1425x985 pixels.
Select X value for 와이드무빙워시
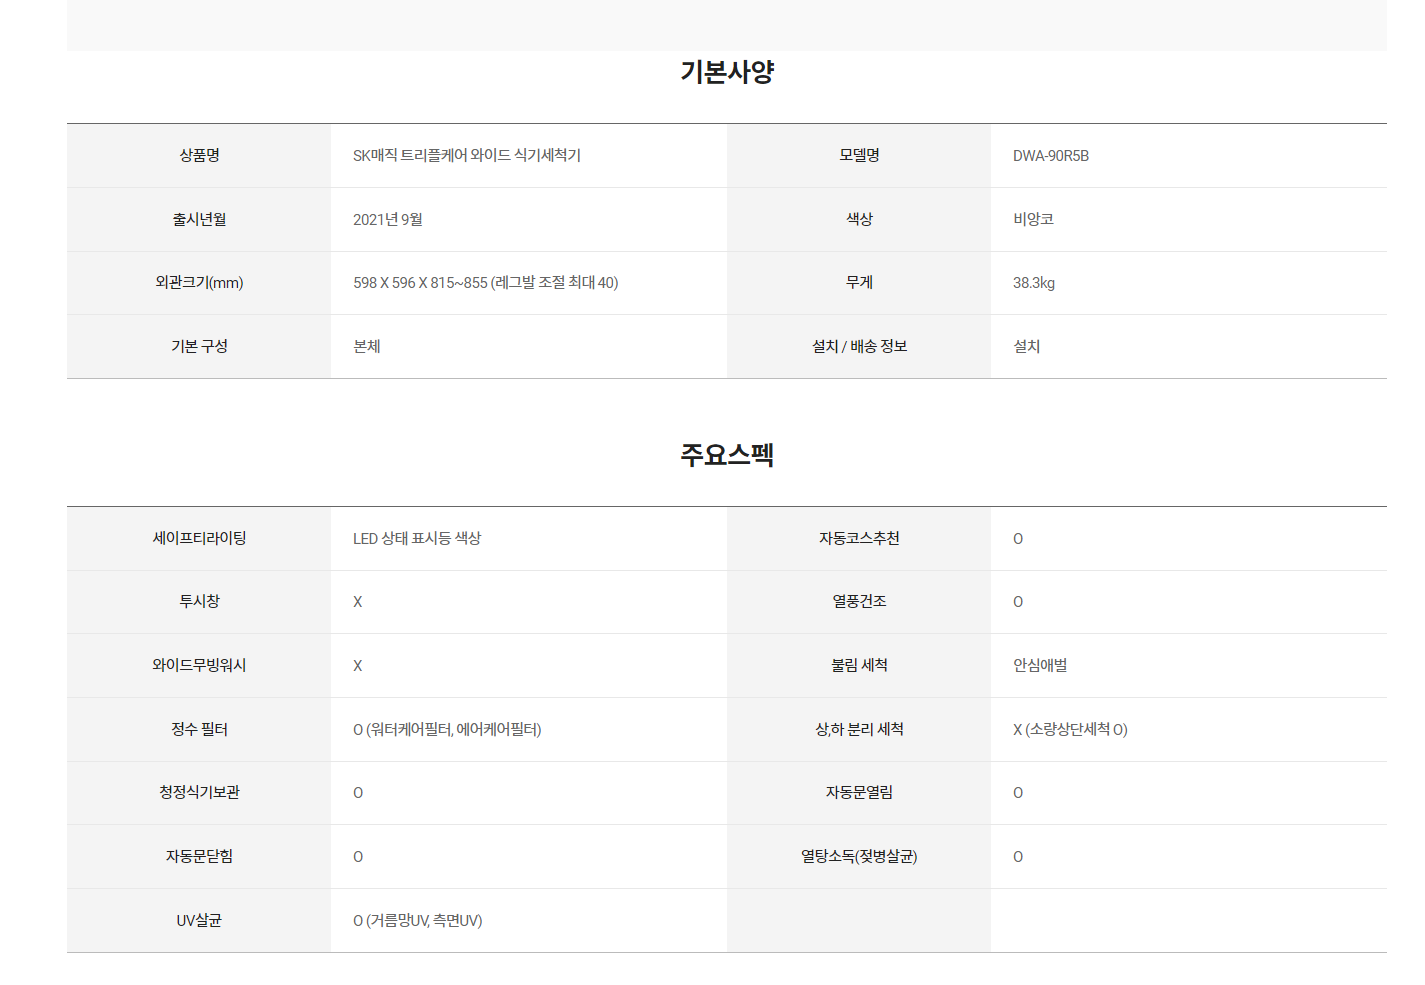358,666
